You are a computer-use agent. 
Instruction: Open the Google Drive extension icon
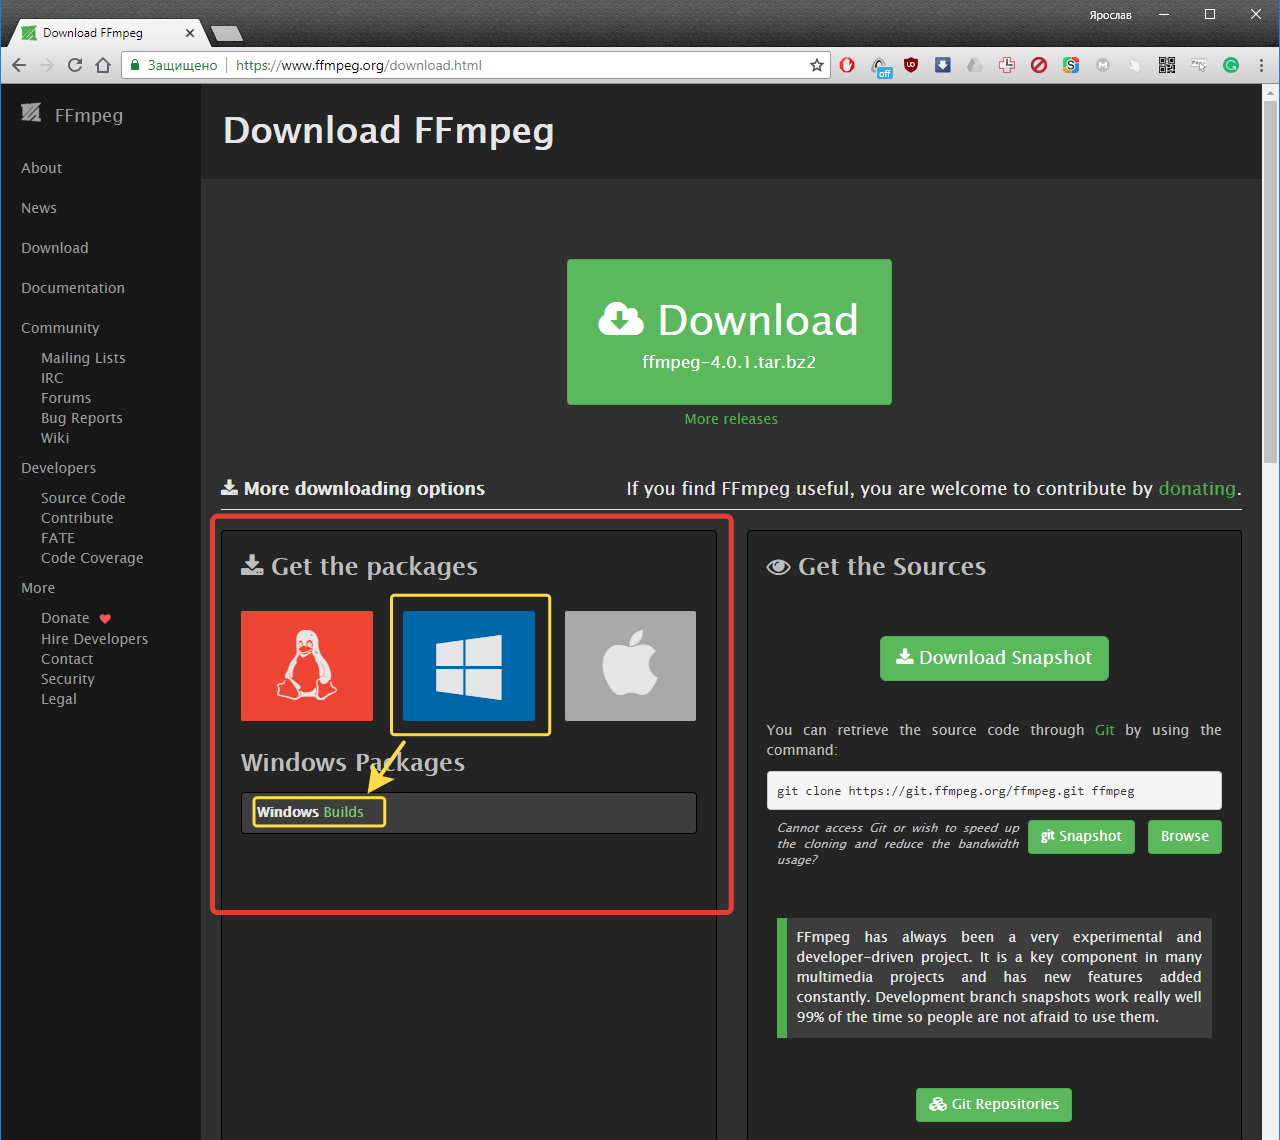point(975,65)
